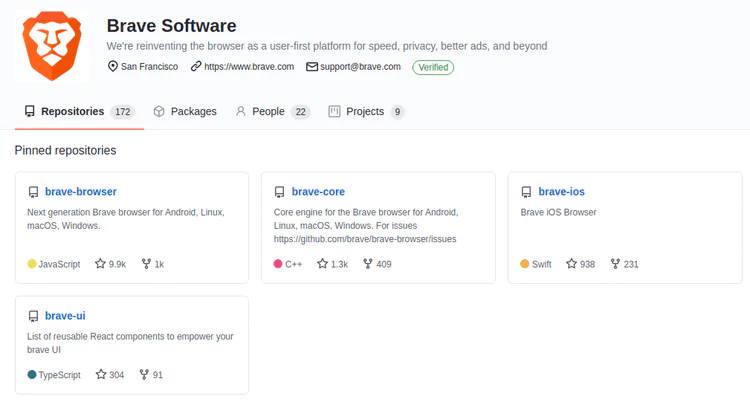This screenshot has height=413, width=750.
Task: Click the Brave lion logo avatar
Action: click(54, 46)
